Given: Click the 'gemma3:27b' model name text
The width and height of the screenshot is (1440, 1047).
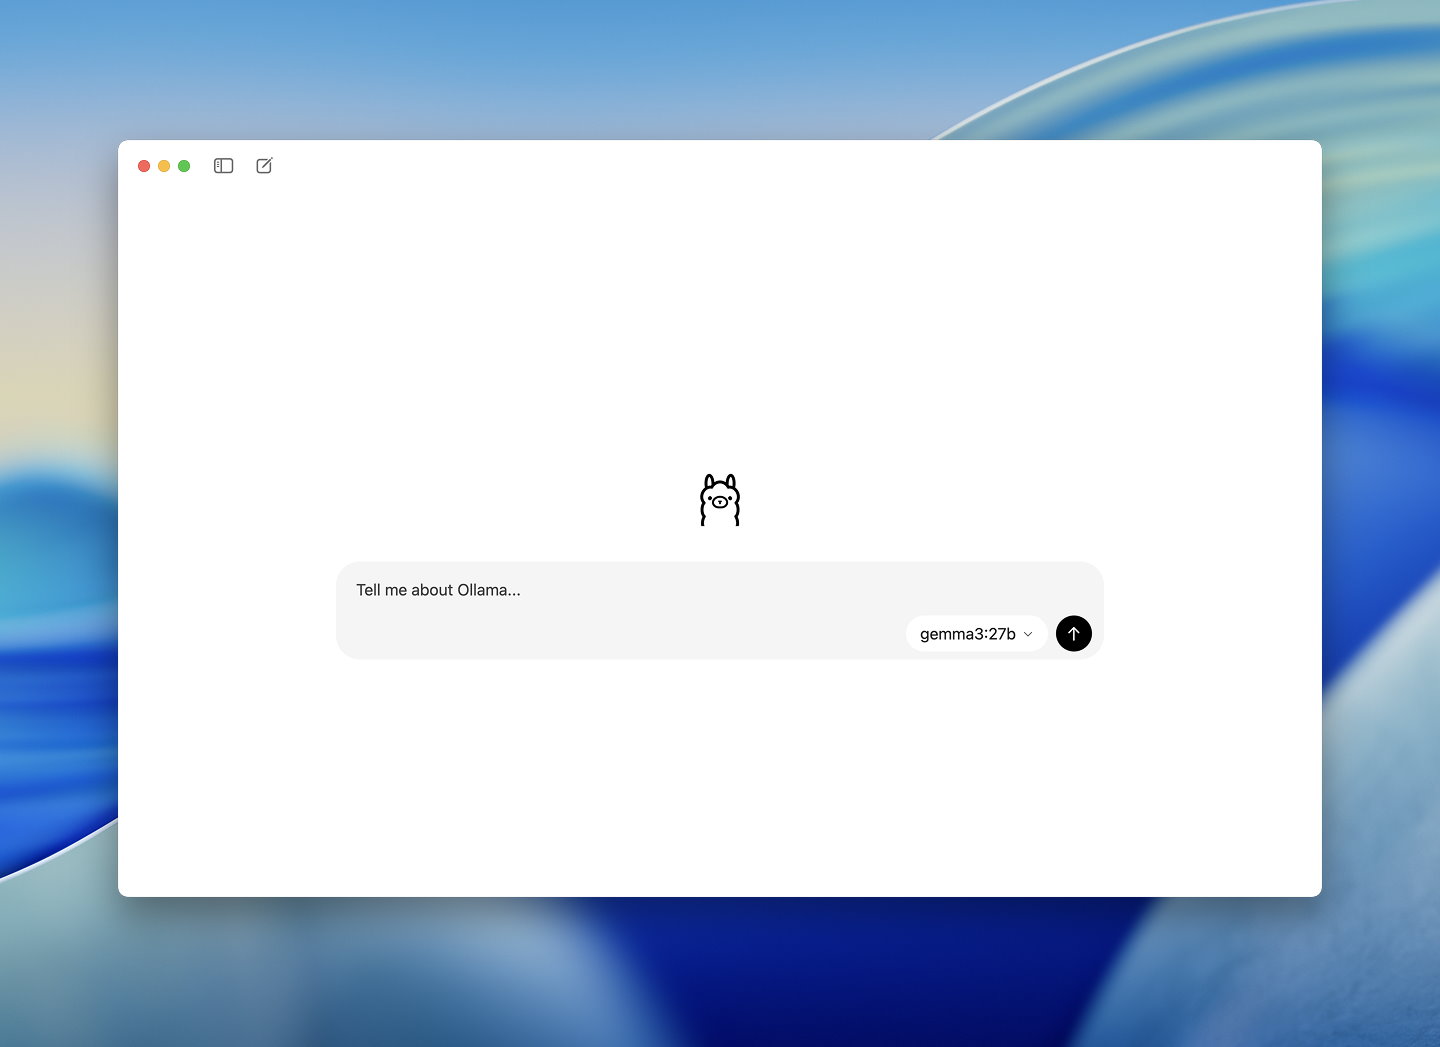Looking at the screenshot, I should pos(967,634).
